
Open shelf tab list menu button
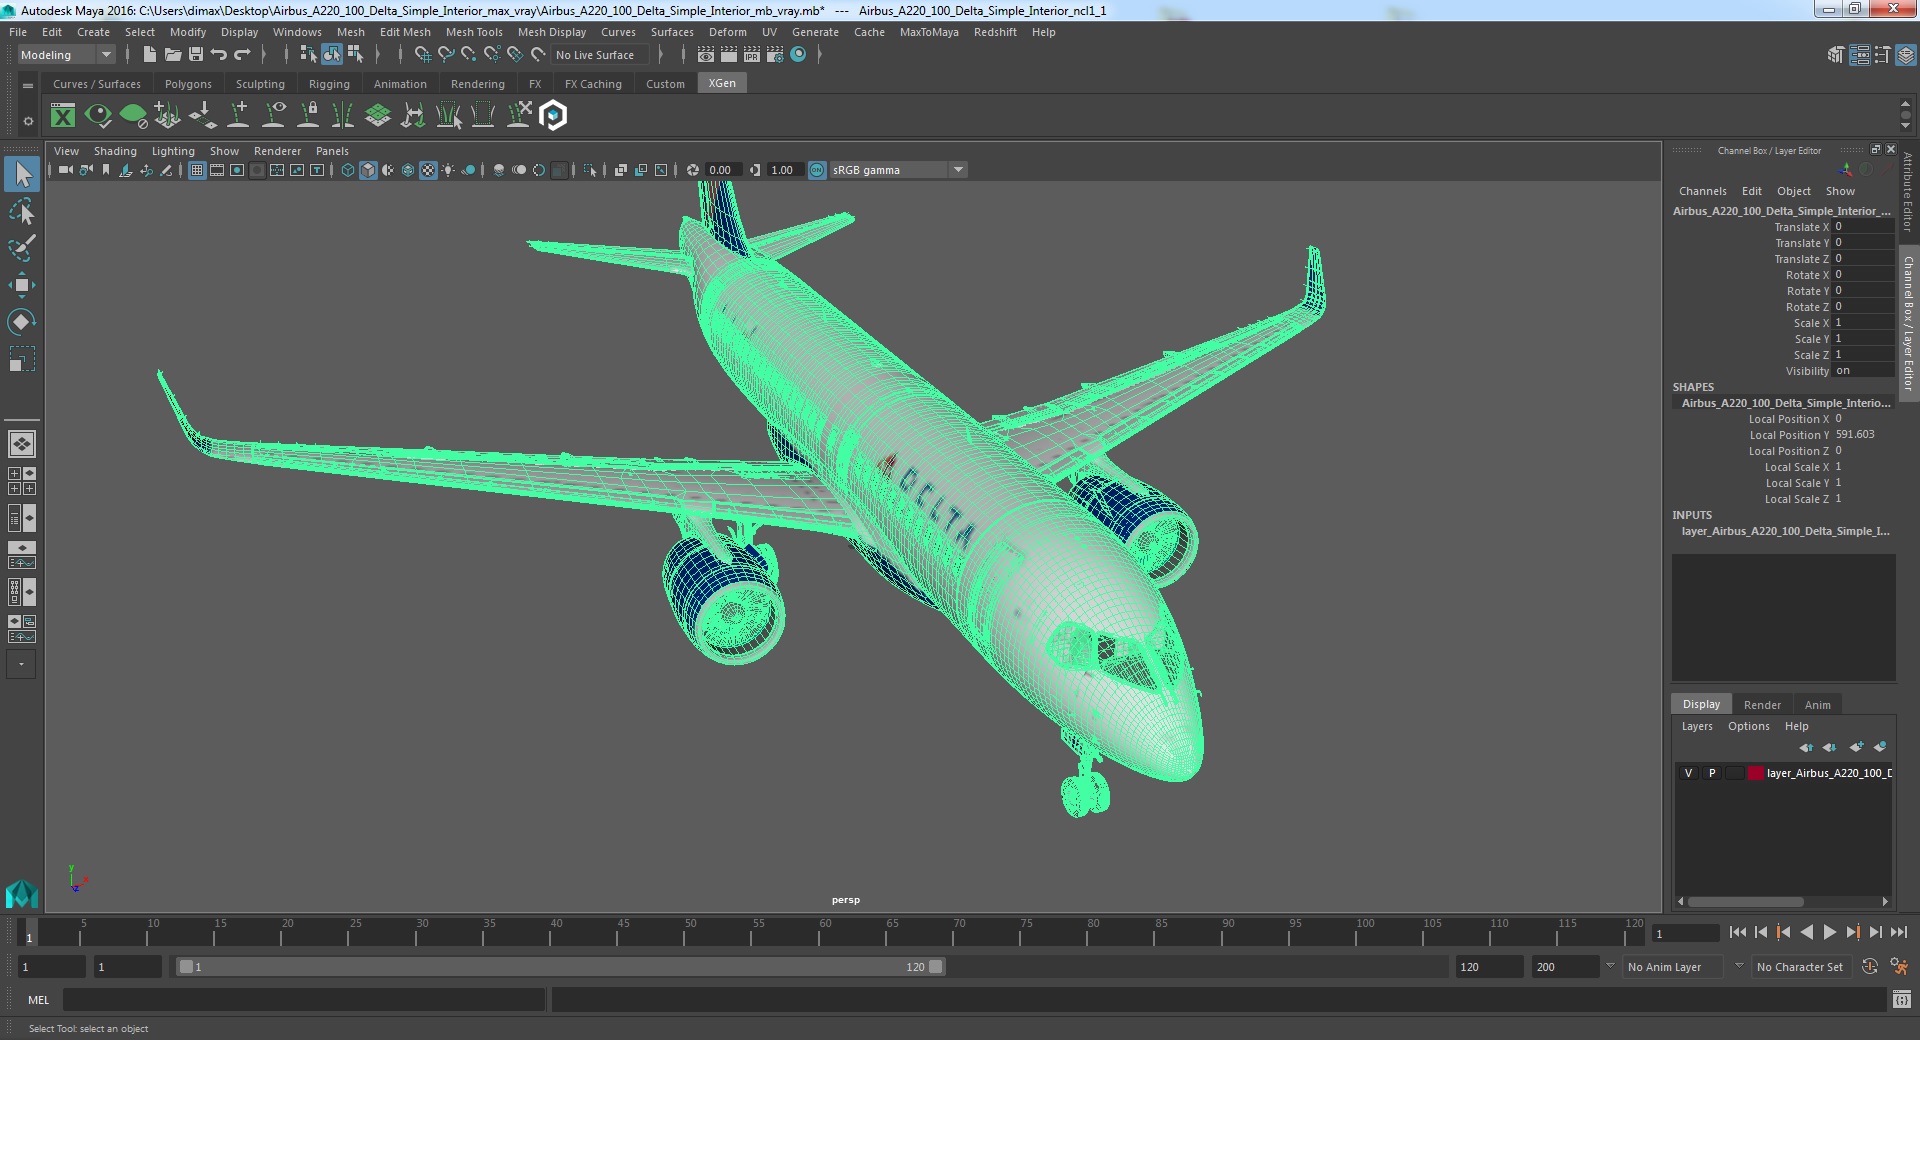(28, 86)
